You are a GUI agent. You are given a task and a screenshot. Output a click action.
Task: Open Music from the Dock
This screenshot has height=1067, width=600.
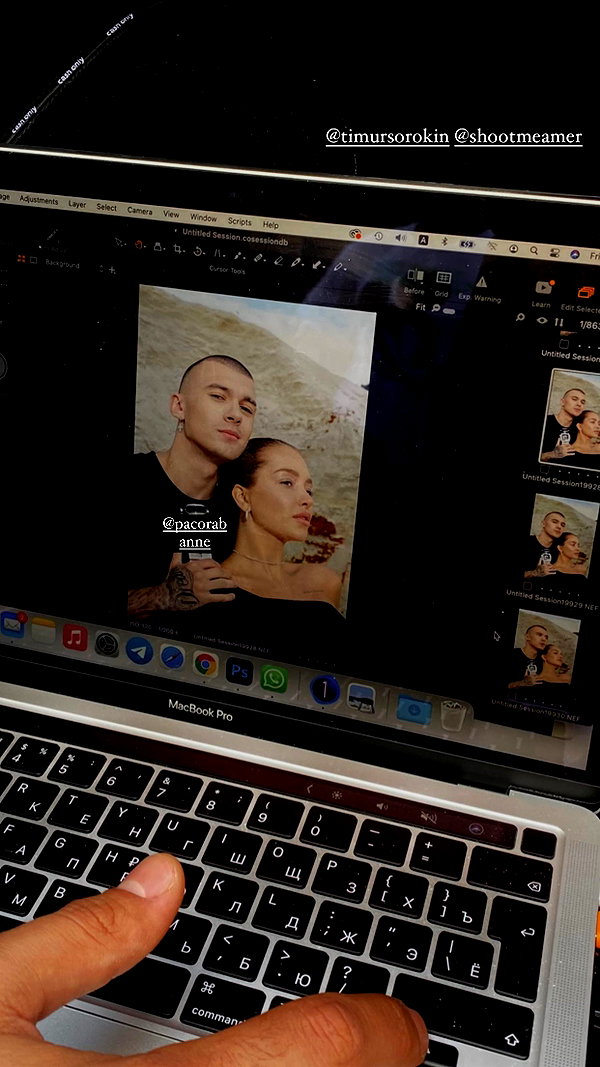(x=75, y=638)
